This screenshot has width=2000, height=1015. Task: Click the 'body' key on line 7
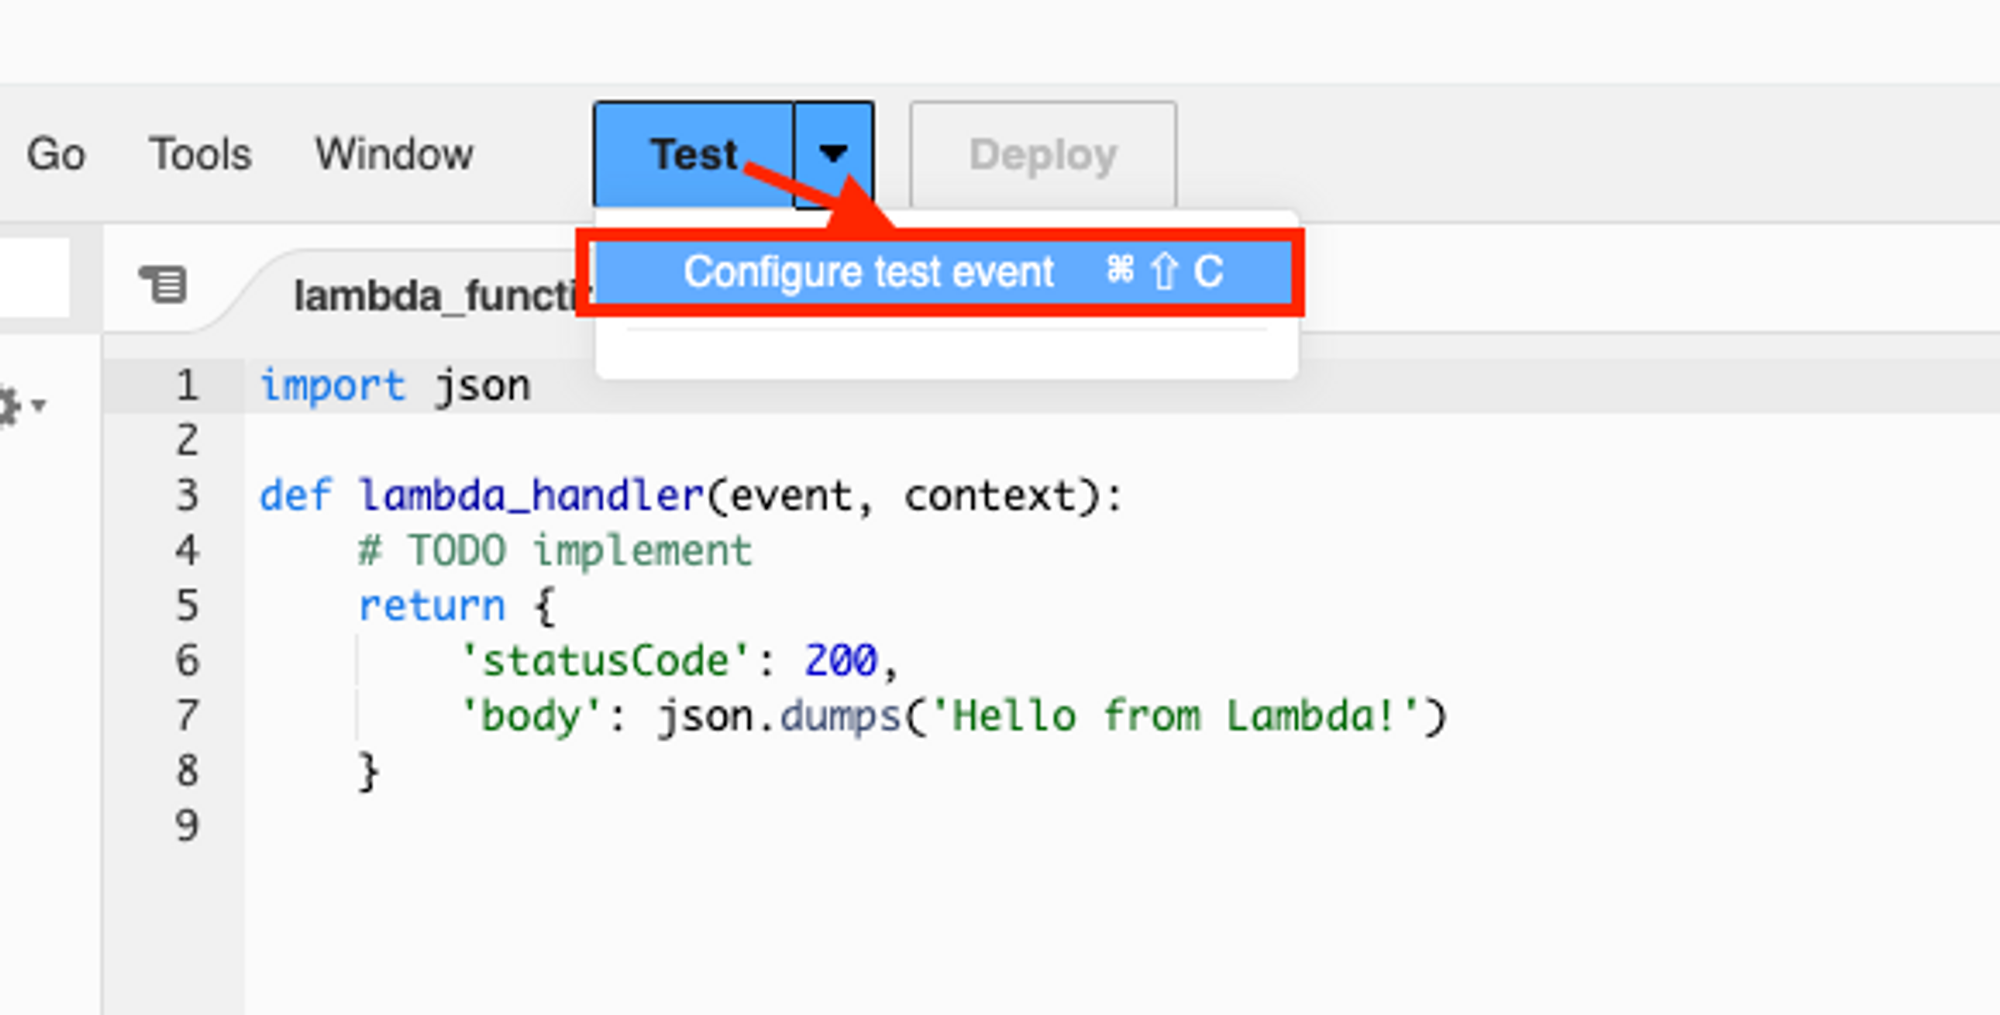(x=530, y=716)
